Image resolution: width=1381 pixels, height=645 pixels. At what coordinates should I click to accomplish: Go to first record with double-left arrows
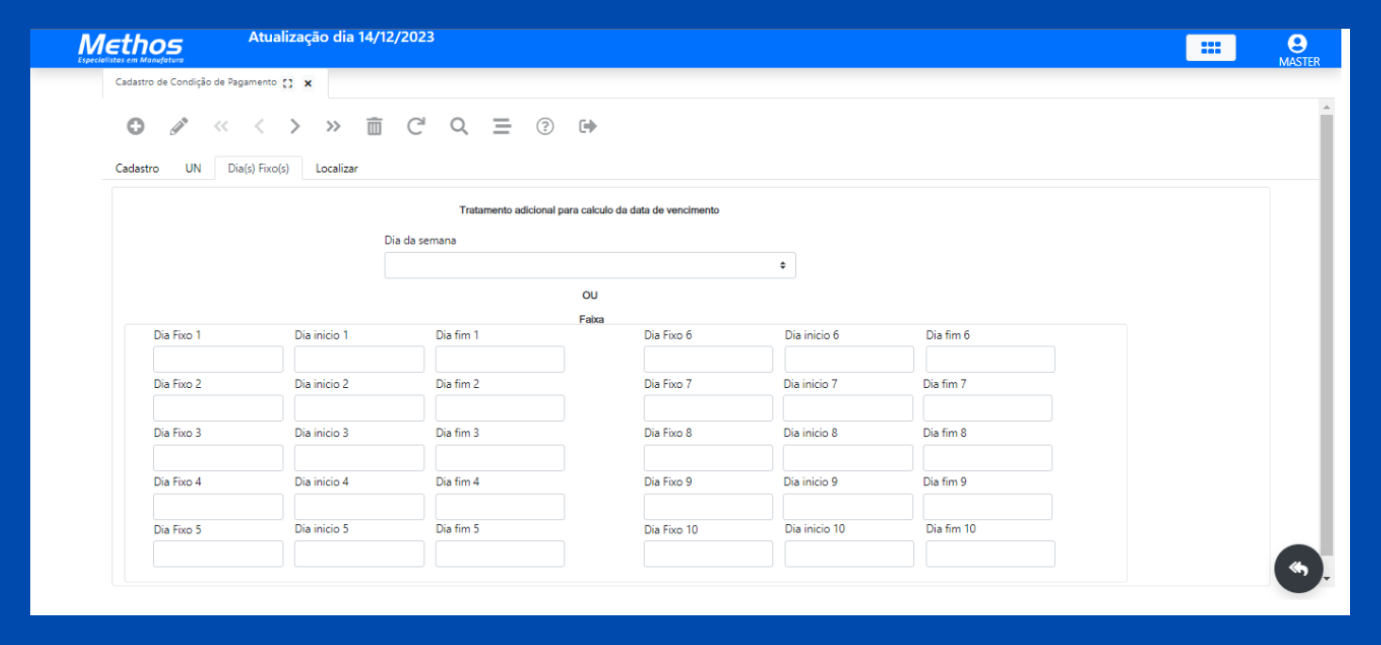[221, 126]
